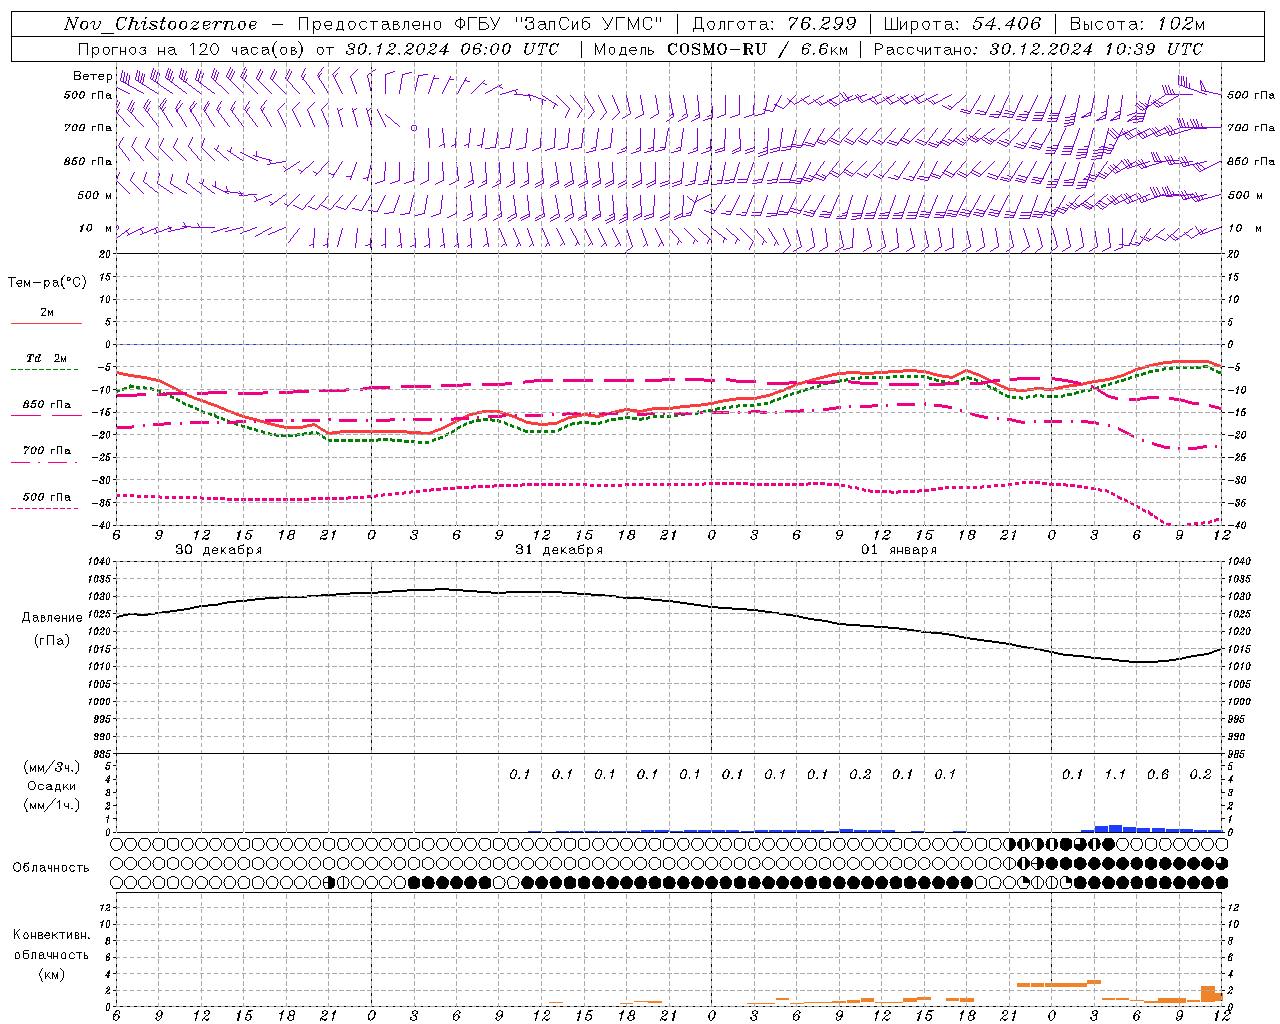This screenshot has width=1280, height=1024.
Task: Click the 985 tick on the right pressure axis
Action: point(1238,754)
